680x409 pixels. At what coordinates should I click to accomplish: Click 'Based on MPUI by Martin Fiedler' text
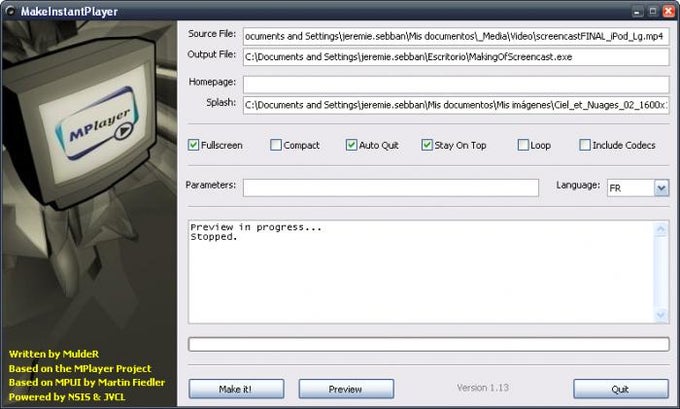tap(87, 382)
